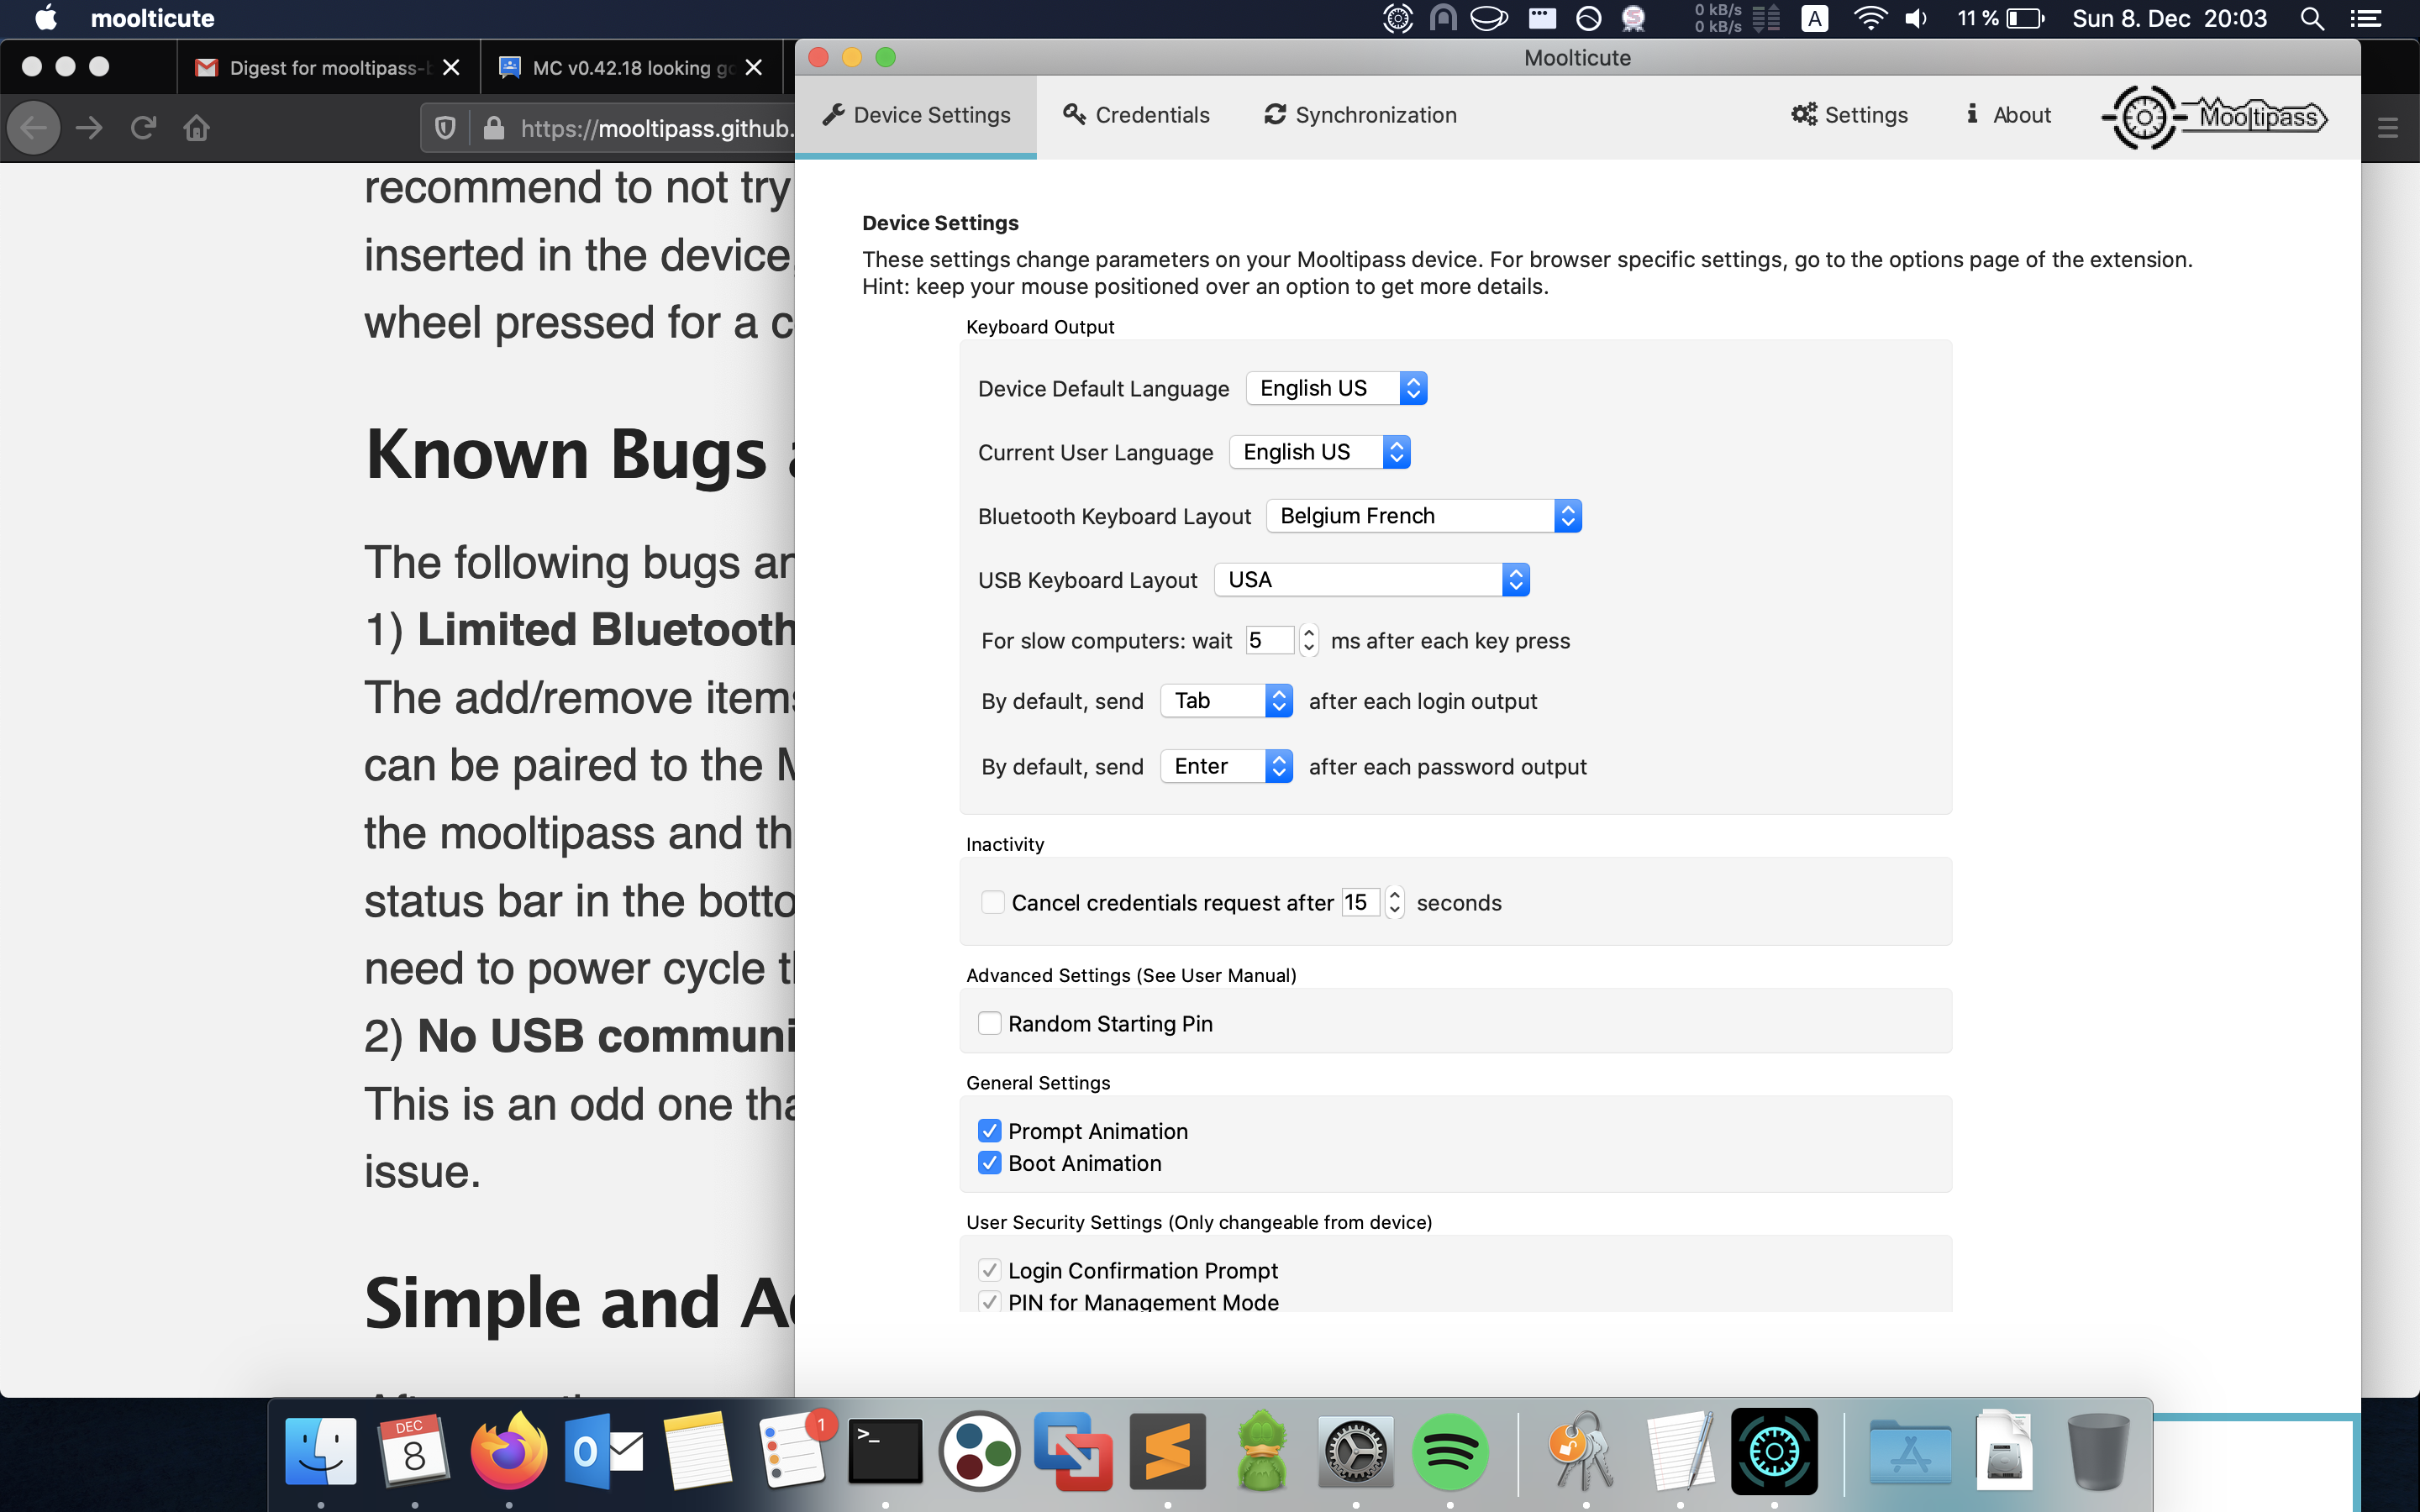This screenshot has width=2420, height=1512.
Task: Enable Random Starting Pin checkbox
Action: click(x=989, y=1023)
